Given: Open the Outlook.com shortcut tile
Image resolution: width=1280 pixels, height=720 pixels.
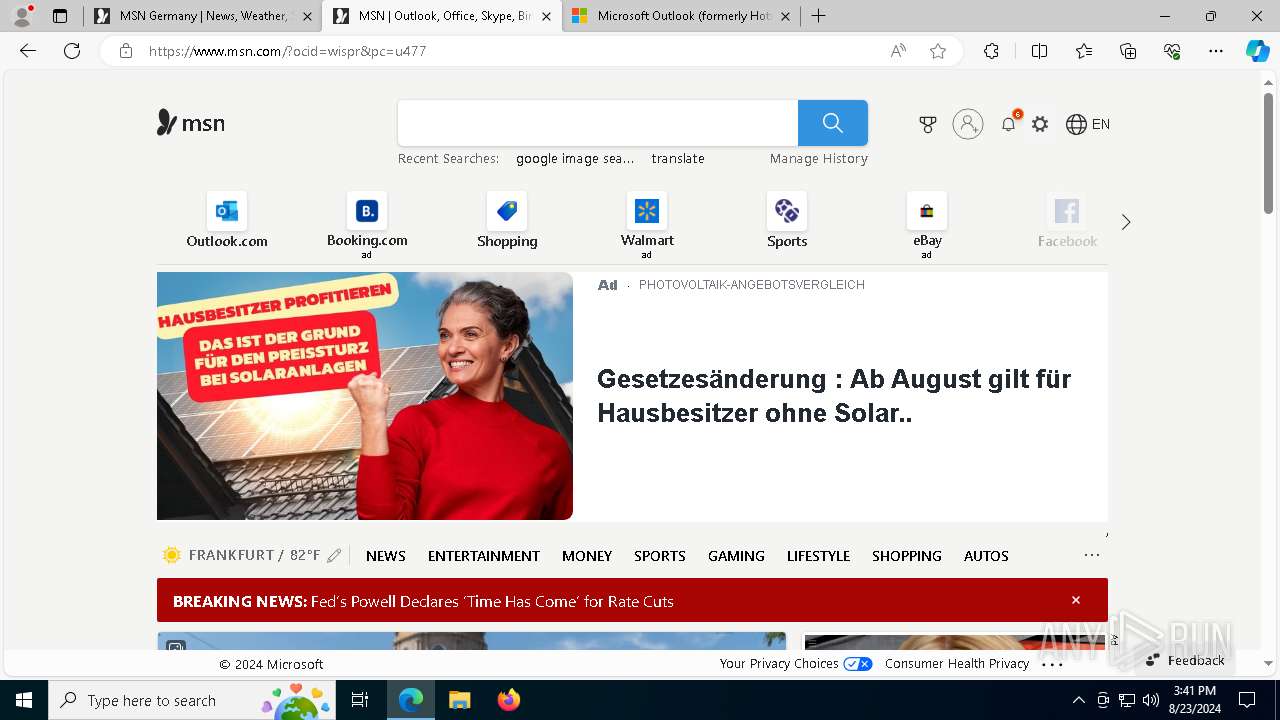Looking at the screenshot, I should coord(227,221).
